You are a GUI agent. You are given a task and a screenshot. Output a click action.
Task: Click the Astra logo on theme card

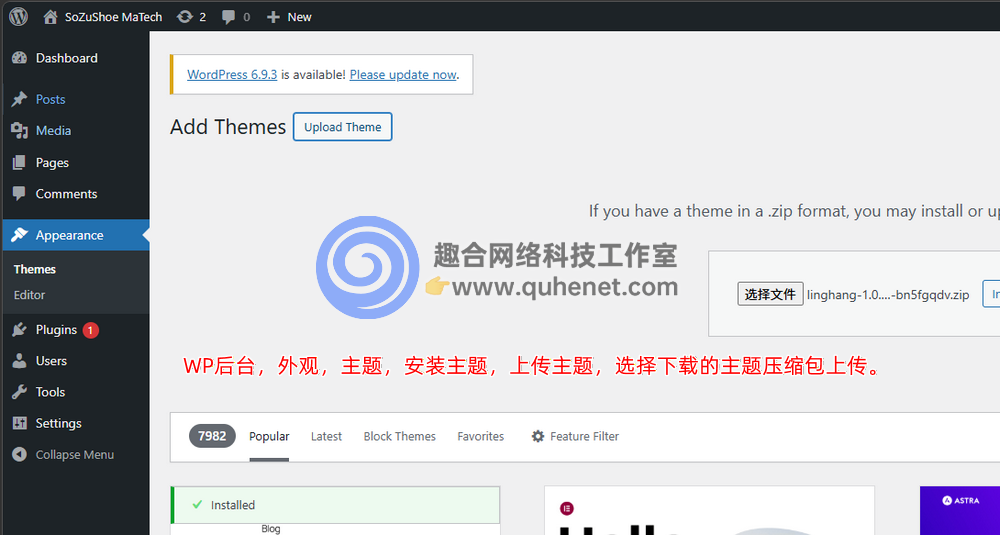coord(960,501)
